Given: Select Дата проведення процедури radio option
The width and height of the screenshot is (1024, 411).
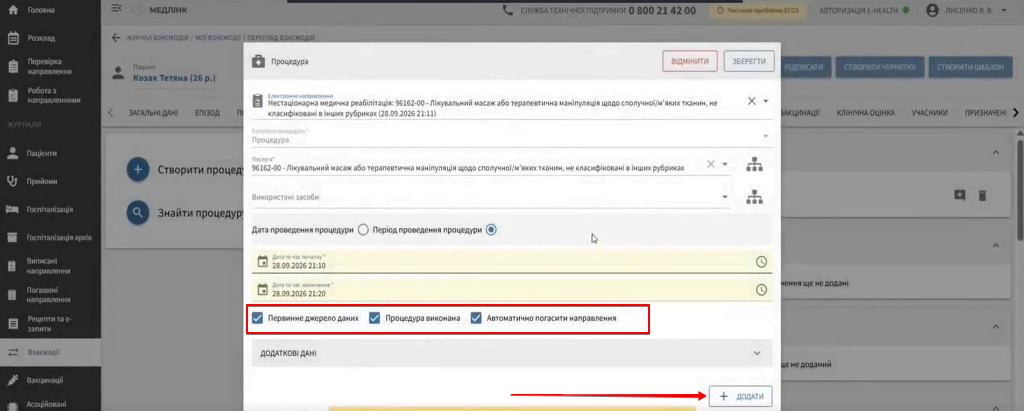Looking at the screenshot, I should (364, 230).
